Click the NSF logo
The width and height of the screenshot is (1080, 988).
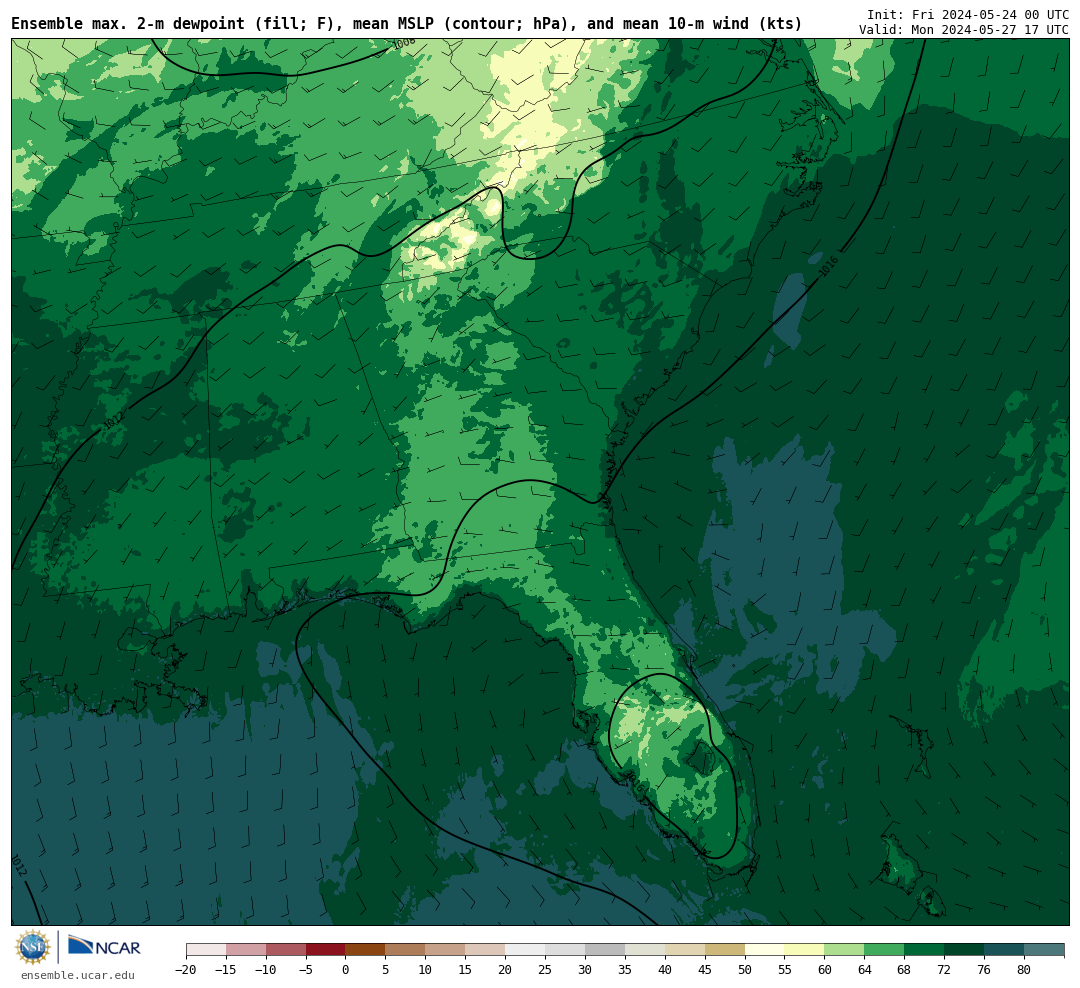(x=32, y=947)
